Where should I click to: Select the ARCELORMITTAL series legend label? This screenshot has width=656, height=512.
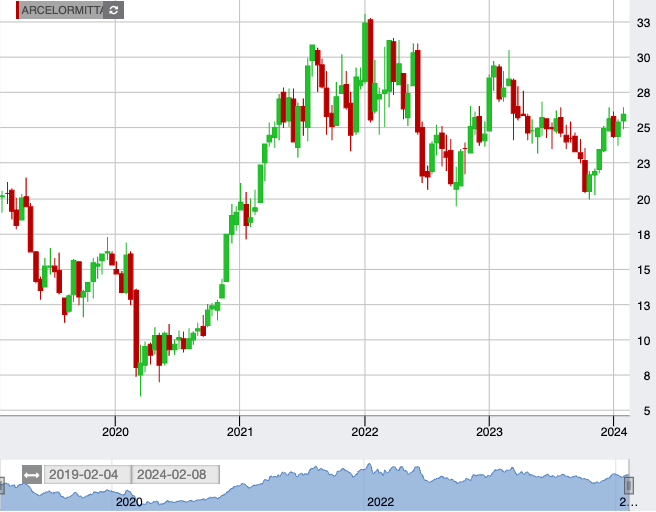click(x=62, y=10)
